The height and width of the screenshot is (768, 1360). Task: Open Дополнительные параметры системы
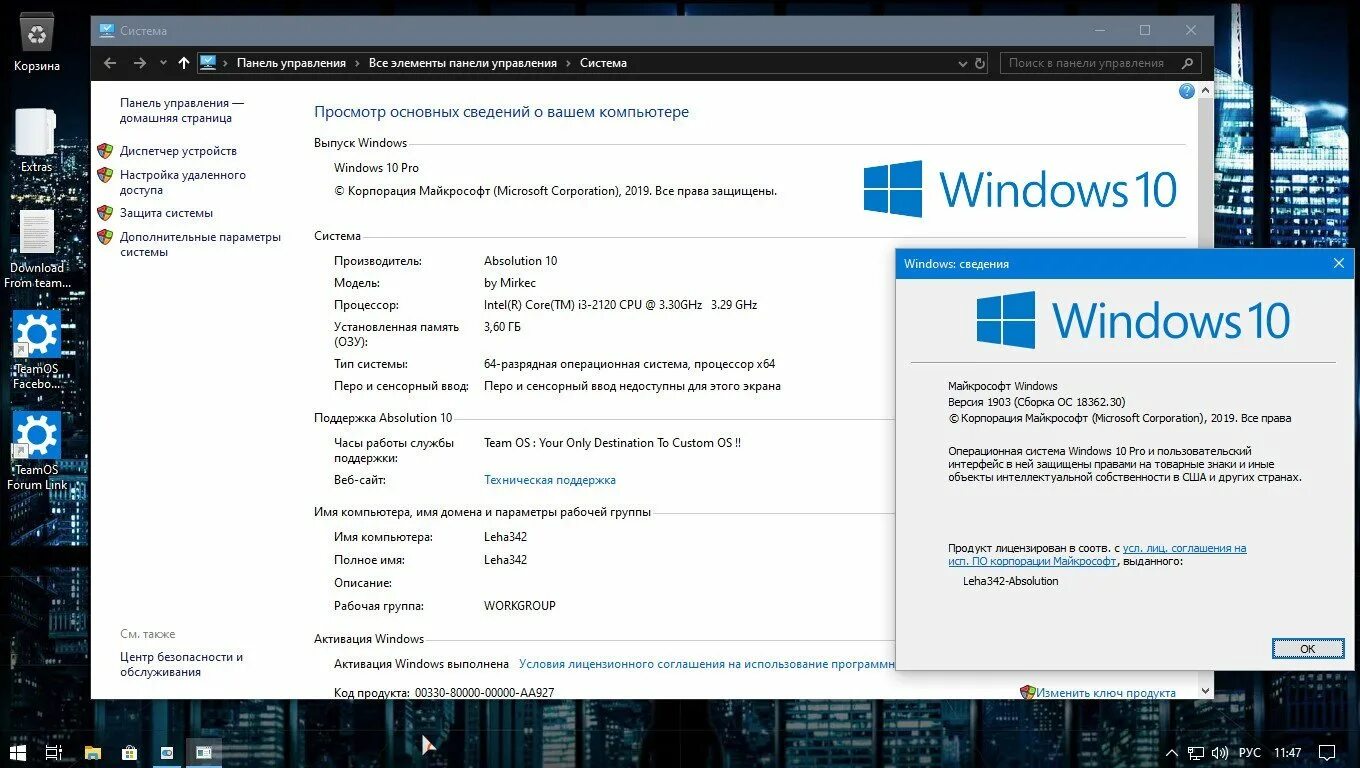(x=200, y=244)
